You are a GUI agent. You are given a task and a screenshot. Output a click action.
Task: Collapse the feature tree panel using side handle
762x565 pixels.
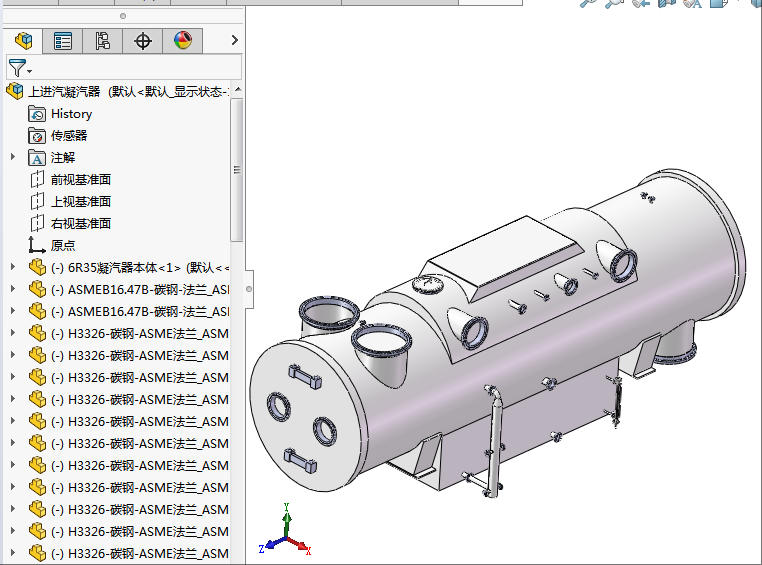[249, 289]
